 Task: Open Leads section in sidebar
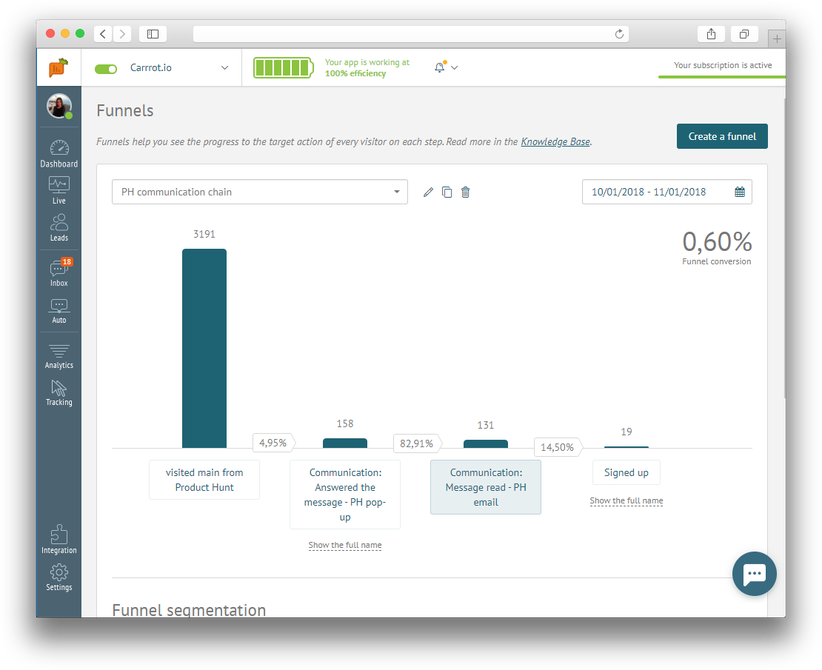(59, 227)
